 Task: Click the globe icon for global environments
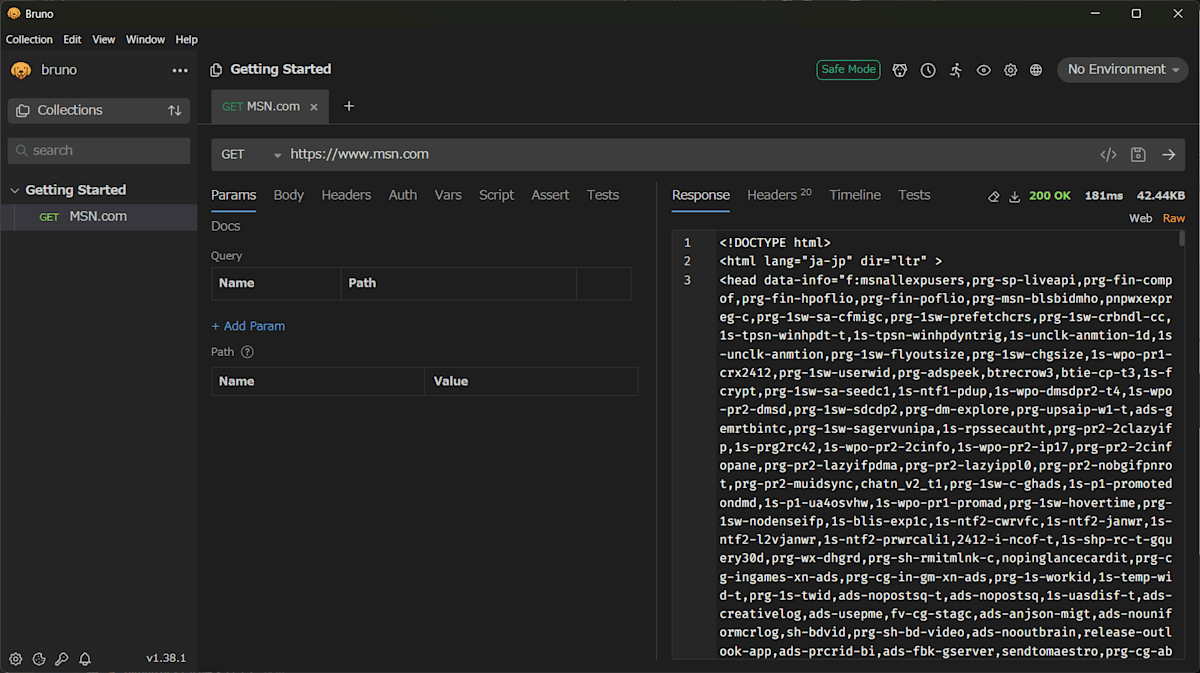pos(1036,70)
